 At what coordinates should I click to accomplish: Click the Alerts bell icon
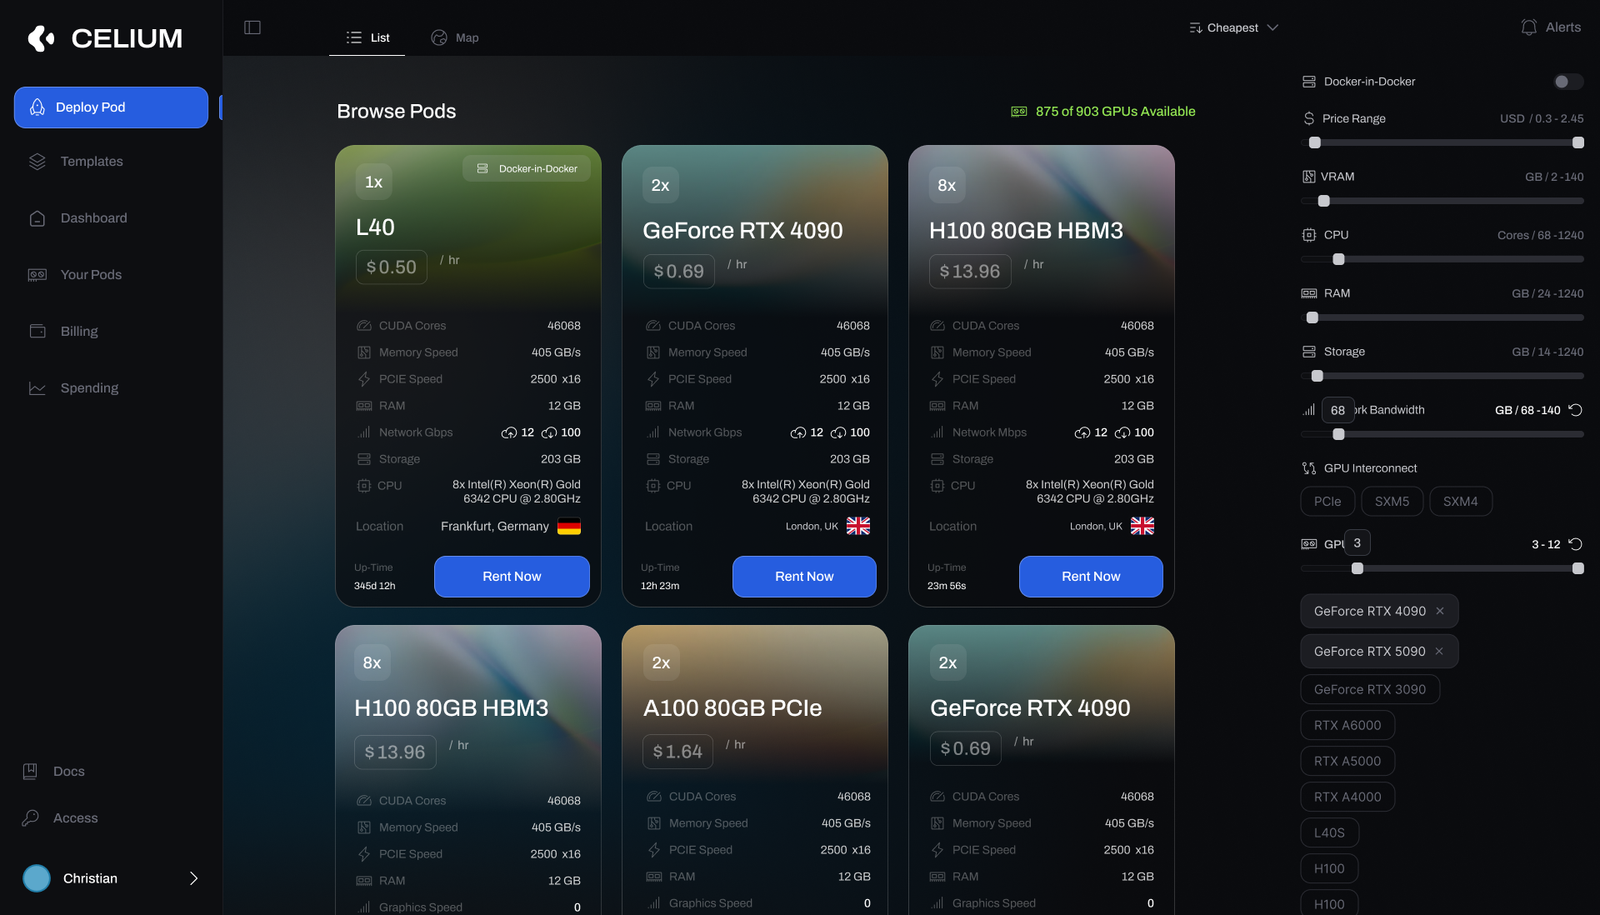[x=1529, y=27]
